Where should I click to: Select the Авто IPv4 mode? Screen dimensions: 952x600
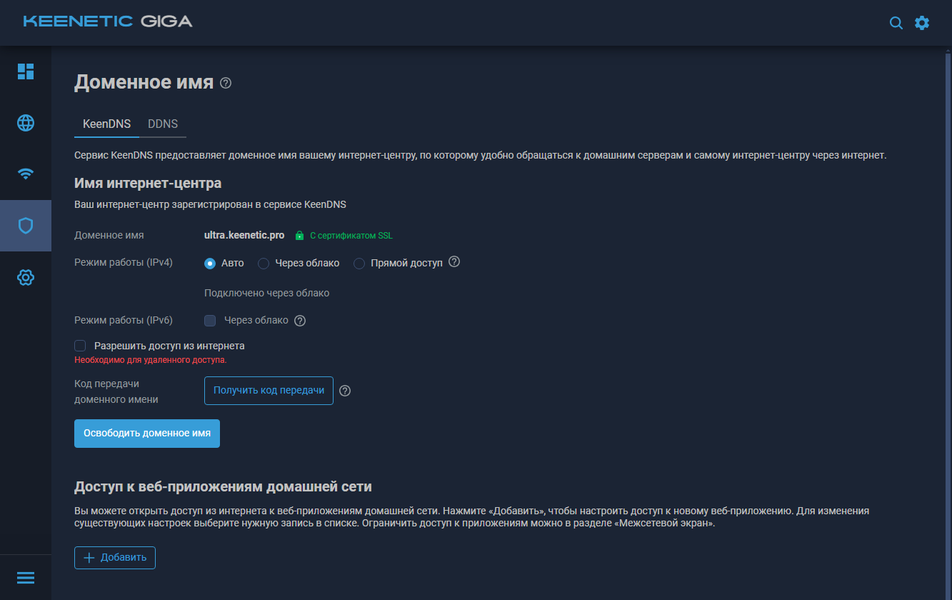click(x=210, y=263)
